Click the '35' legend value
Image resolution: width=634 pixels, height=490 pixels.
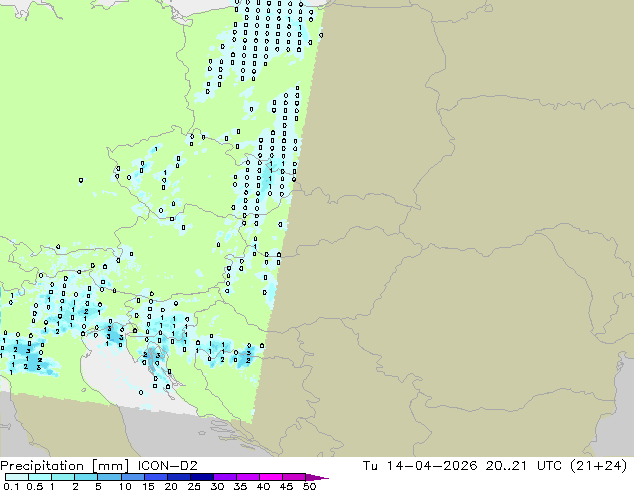[x=240, y=486]
